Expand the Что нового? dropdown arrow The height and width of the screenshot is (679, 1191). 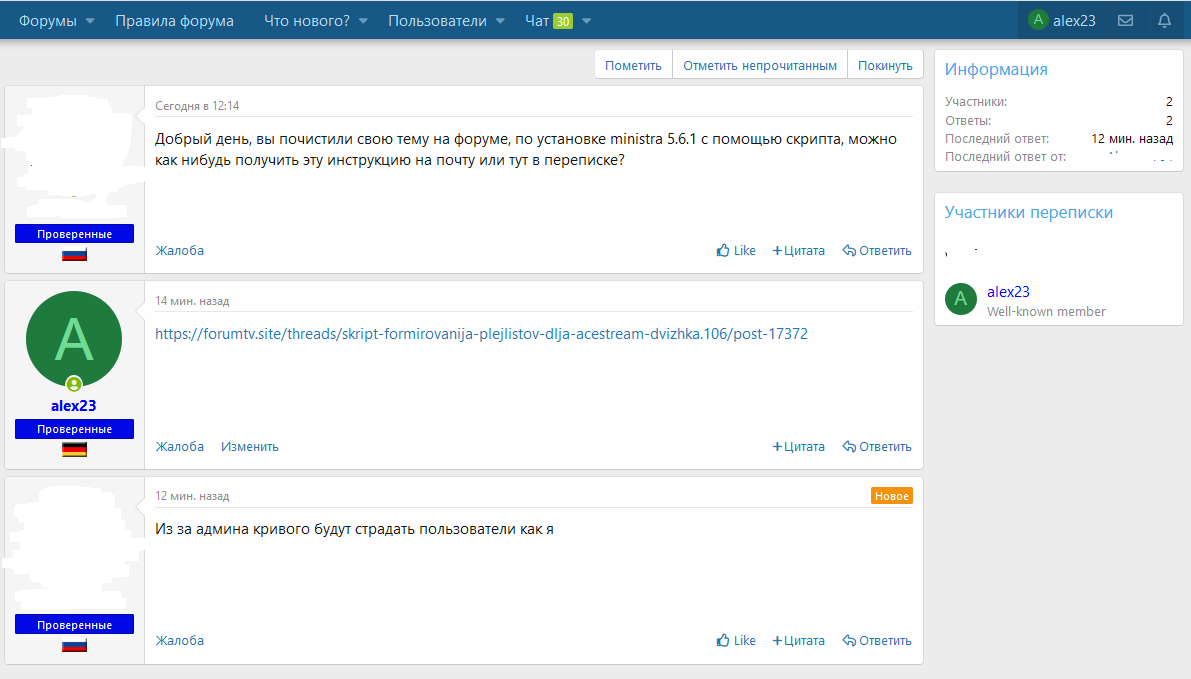coord(363,21)
